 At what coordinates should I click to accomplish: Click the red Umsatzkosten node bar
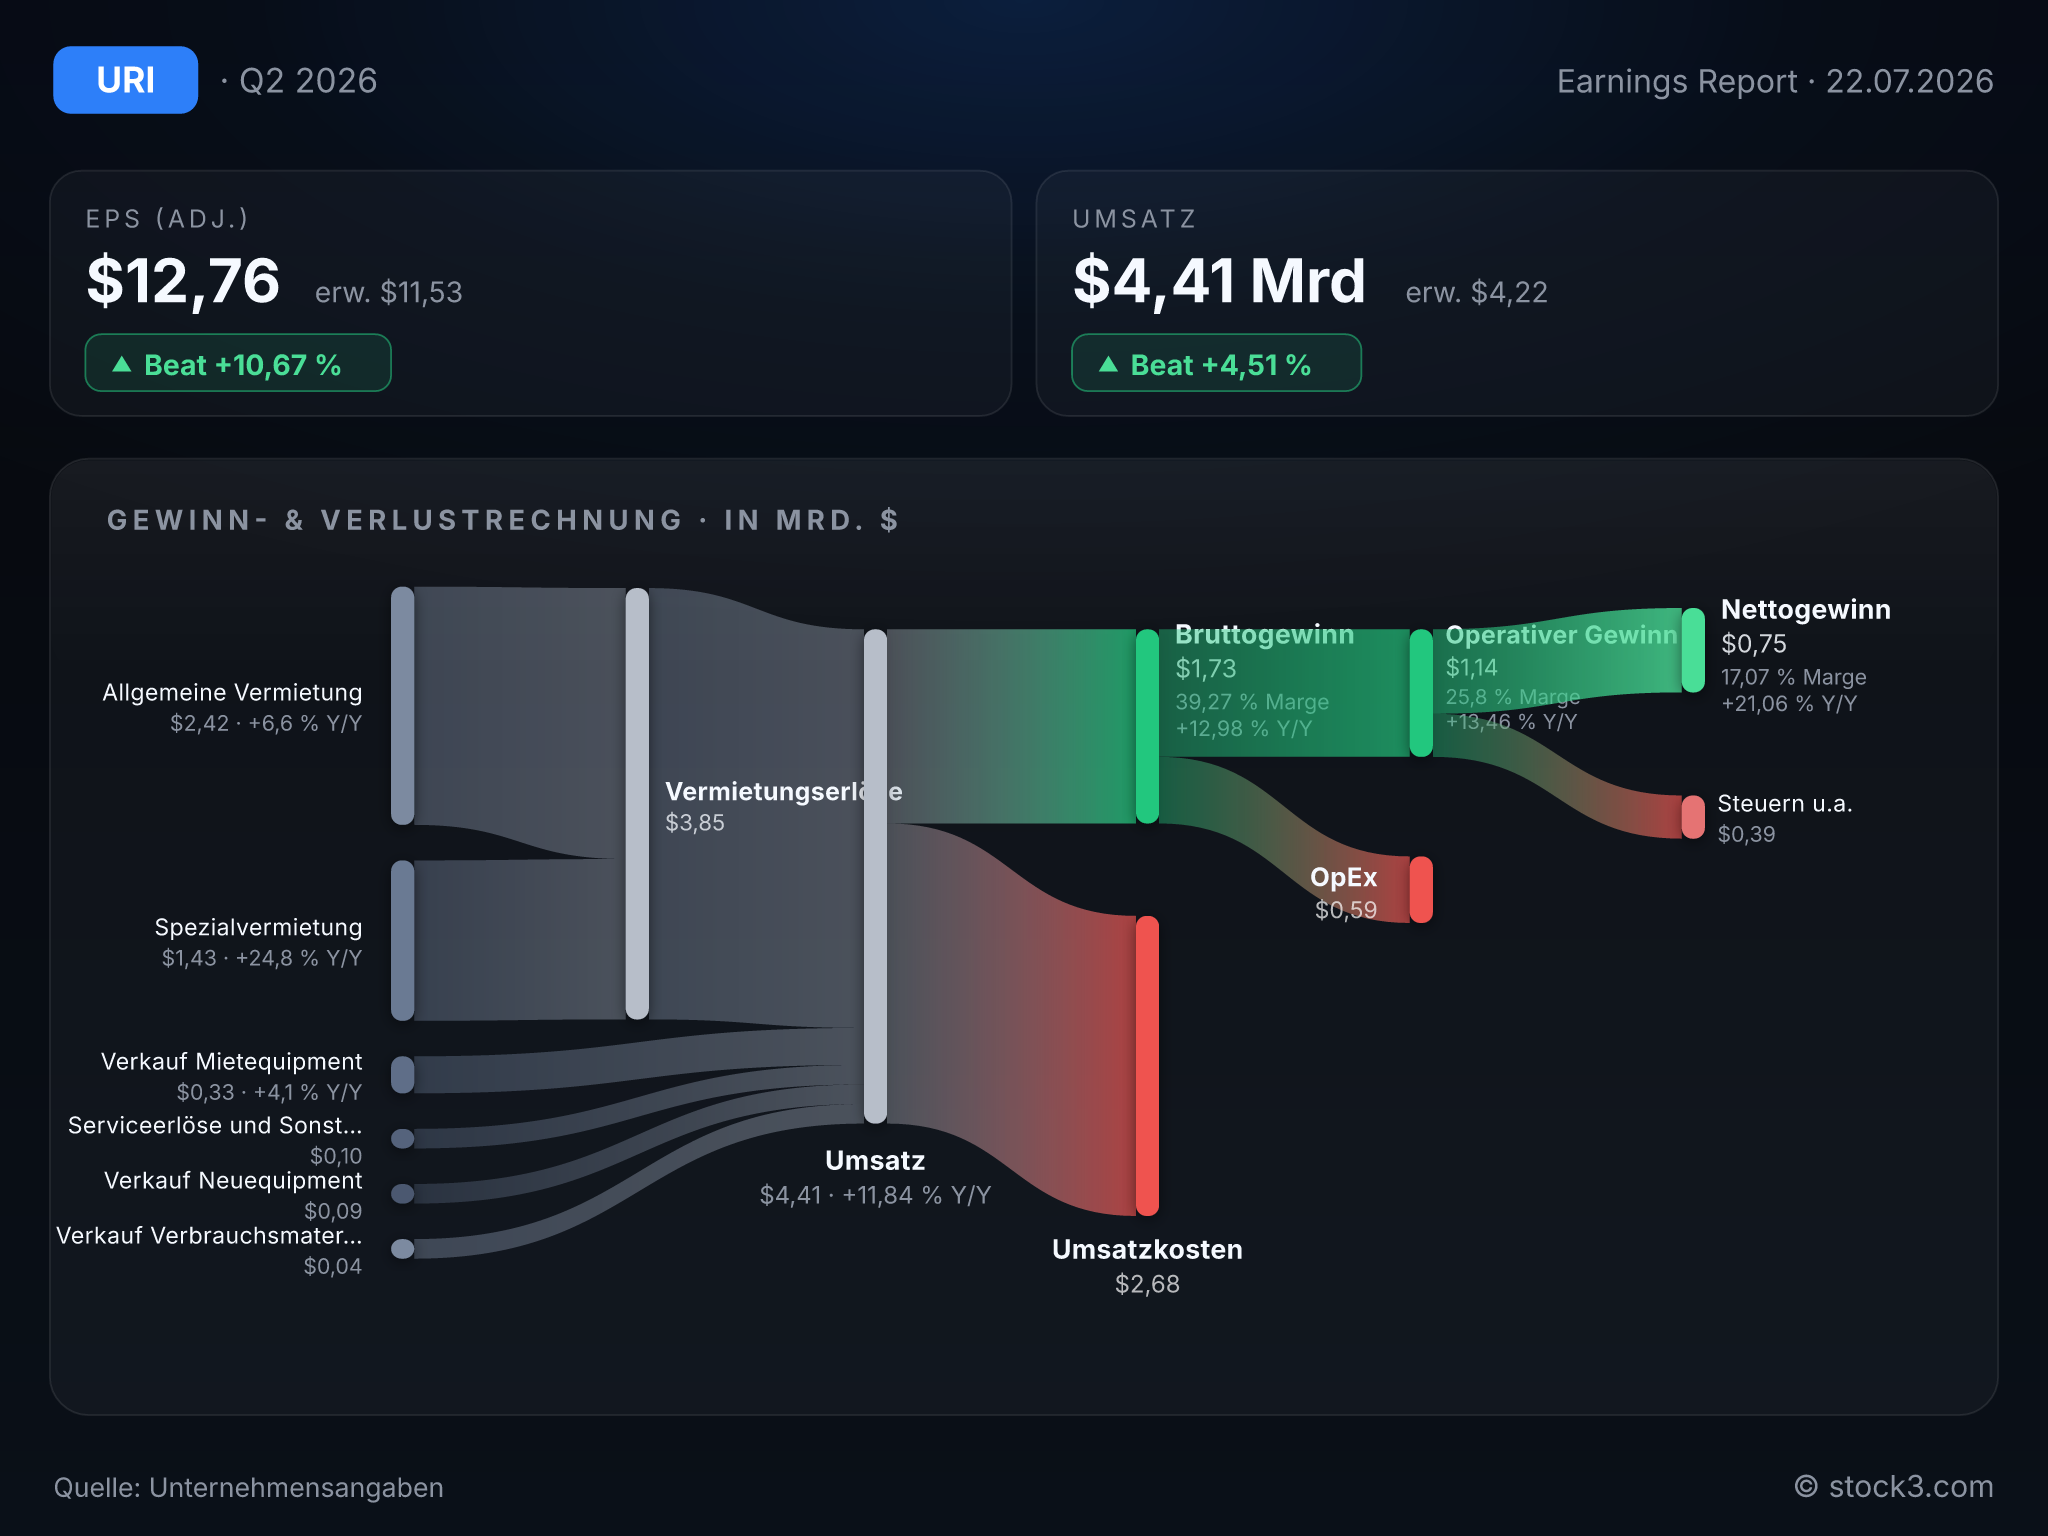(x=1147, y=1066)
